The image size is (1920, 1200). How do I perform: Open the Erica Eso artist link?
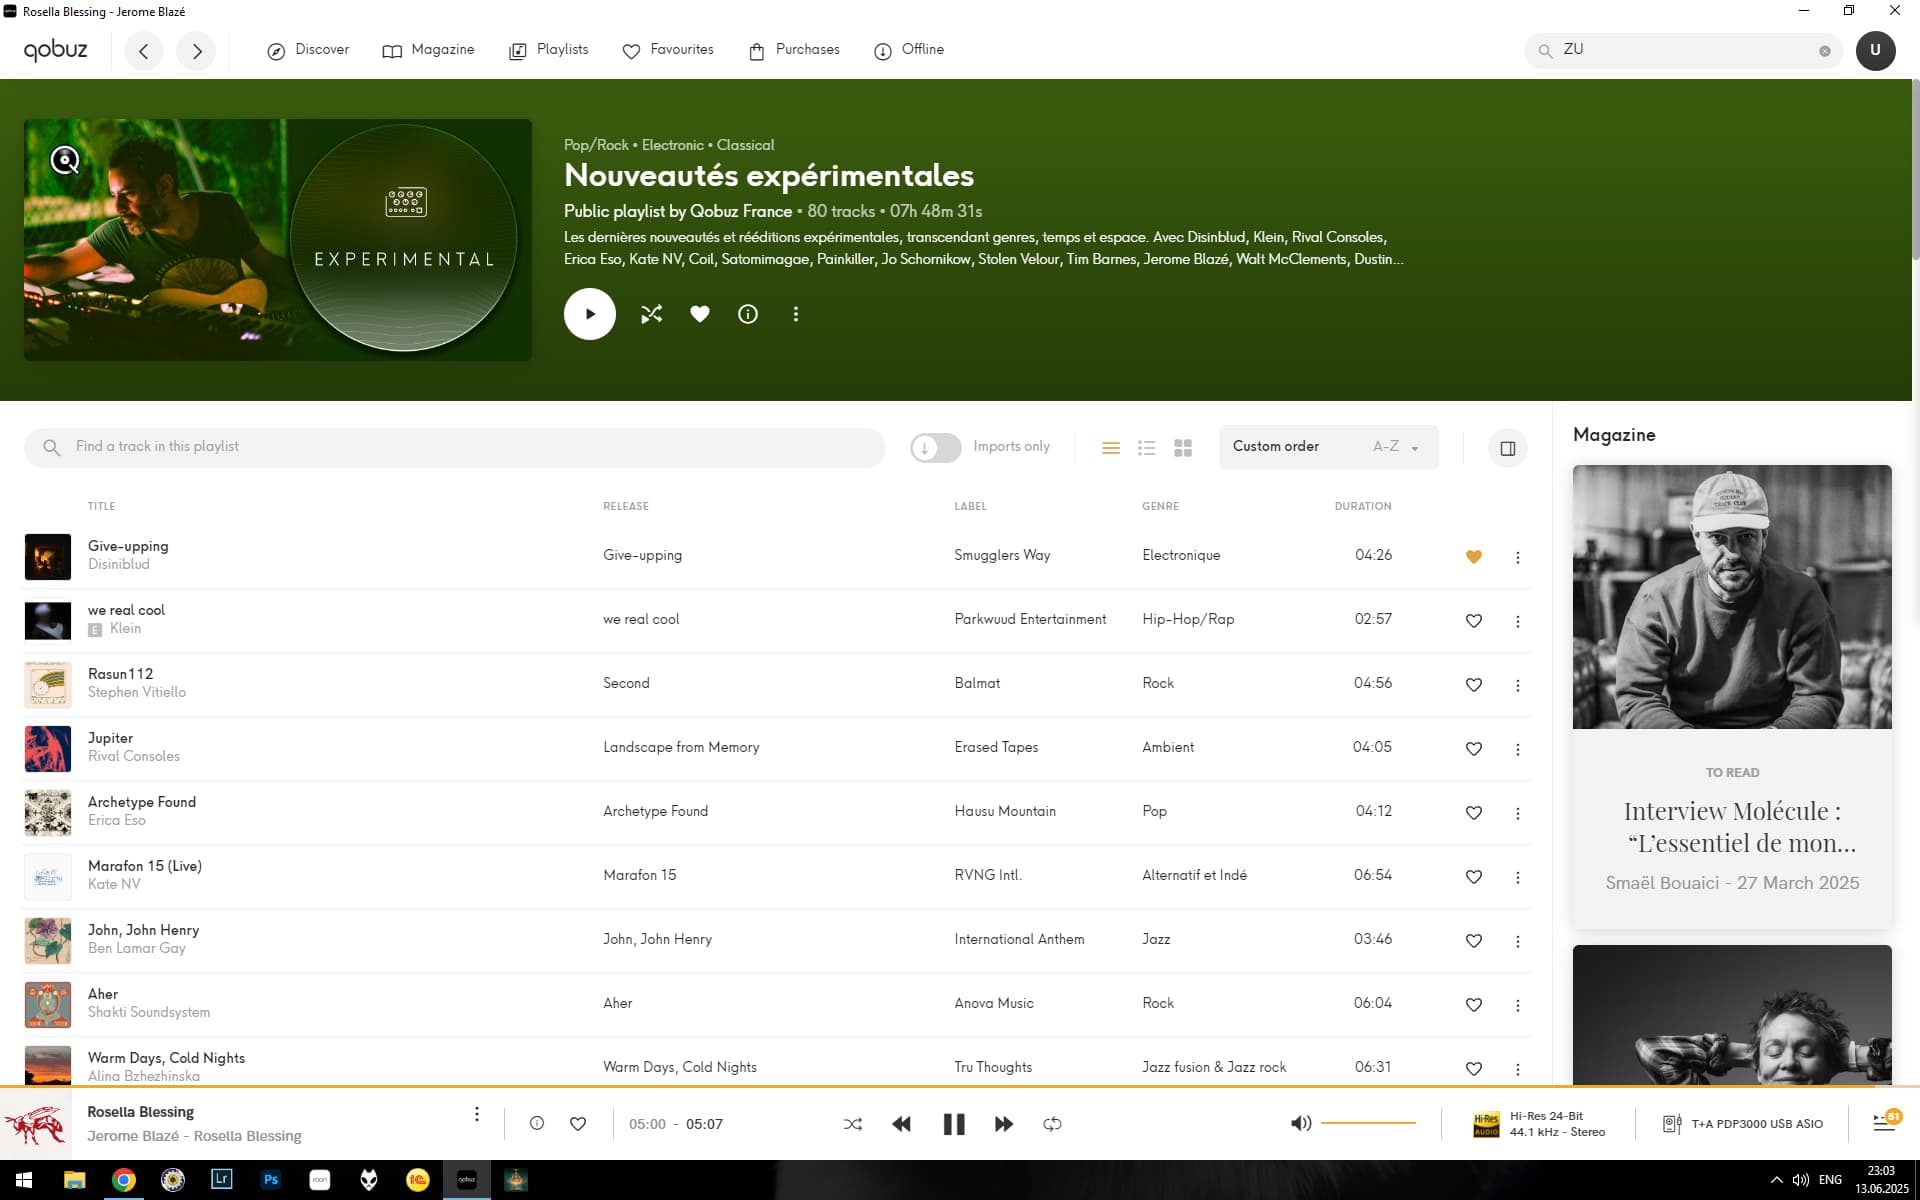pos(117,820)
